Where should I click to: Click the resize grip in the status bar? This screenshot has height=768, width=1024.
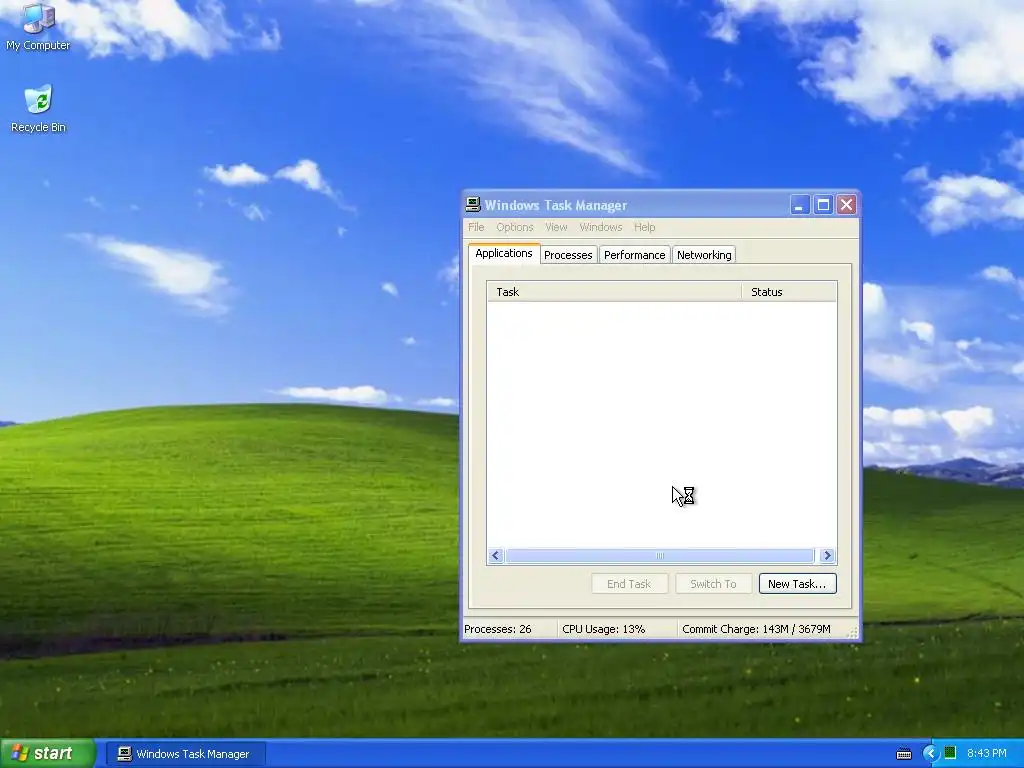pyautogui.click(x=852, y=632)
